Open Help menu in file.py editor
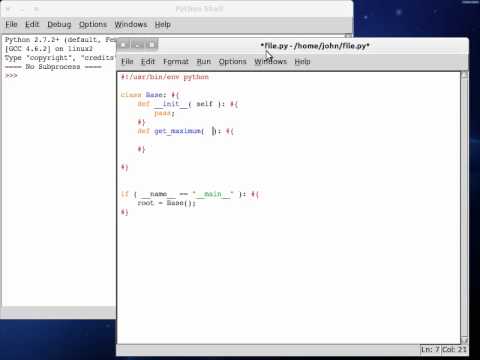The image size is (480, 360). pyautogui.click(x=302, y=61)
